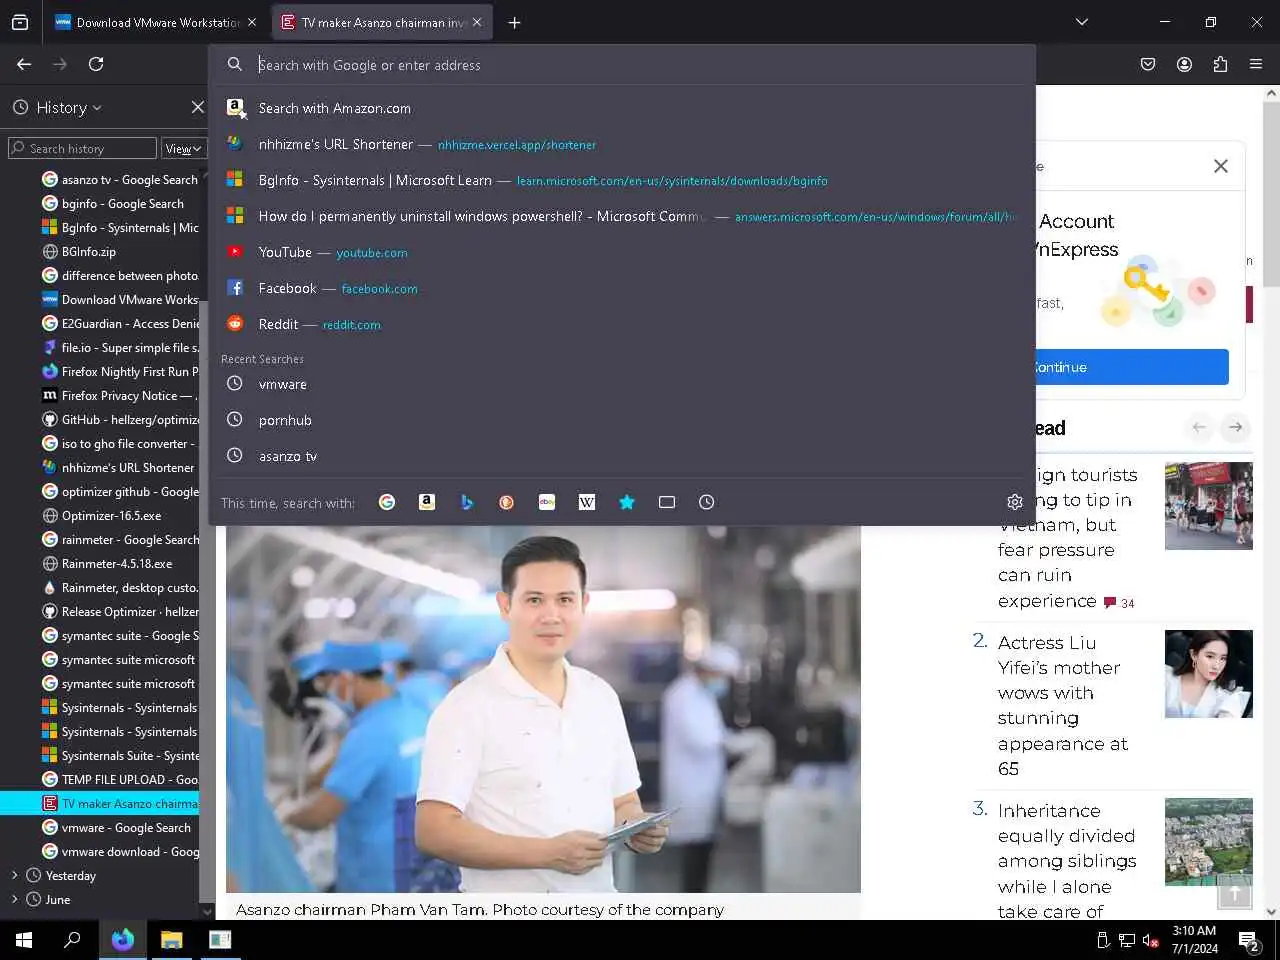Select Facebook suggestion in address dropdown
Viewport: 1280px width, 960px height.
coord(624,288)
